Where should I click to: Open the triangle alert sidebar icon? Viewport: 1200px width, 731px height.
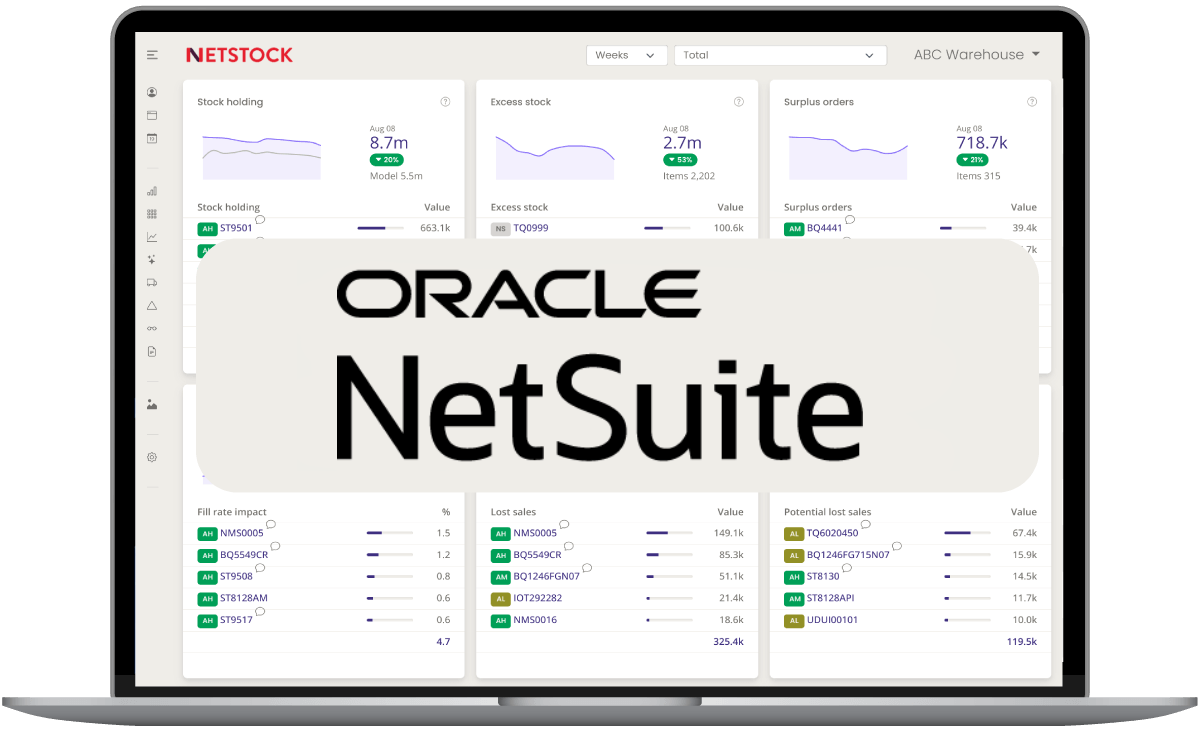(152, 306)
